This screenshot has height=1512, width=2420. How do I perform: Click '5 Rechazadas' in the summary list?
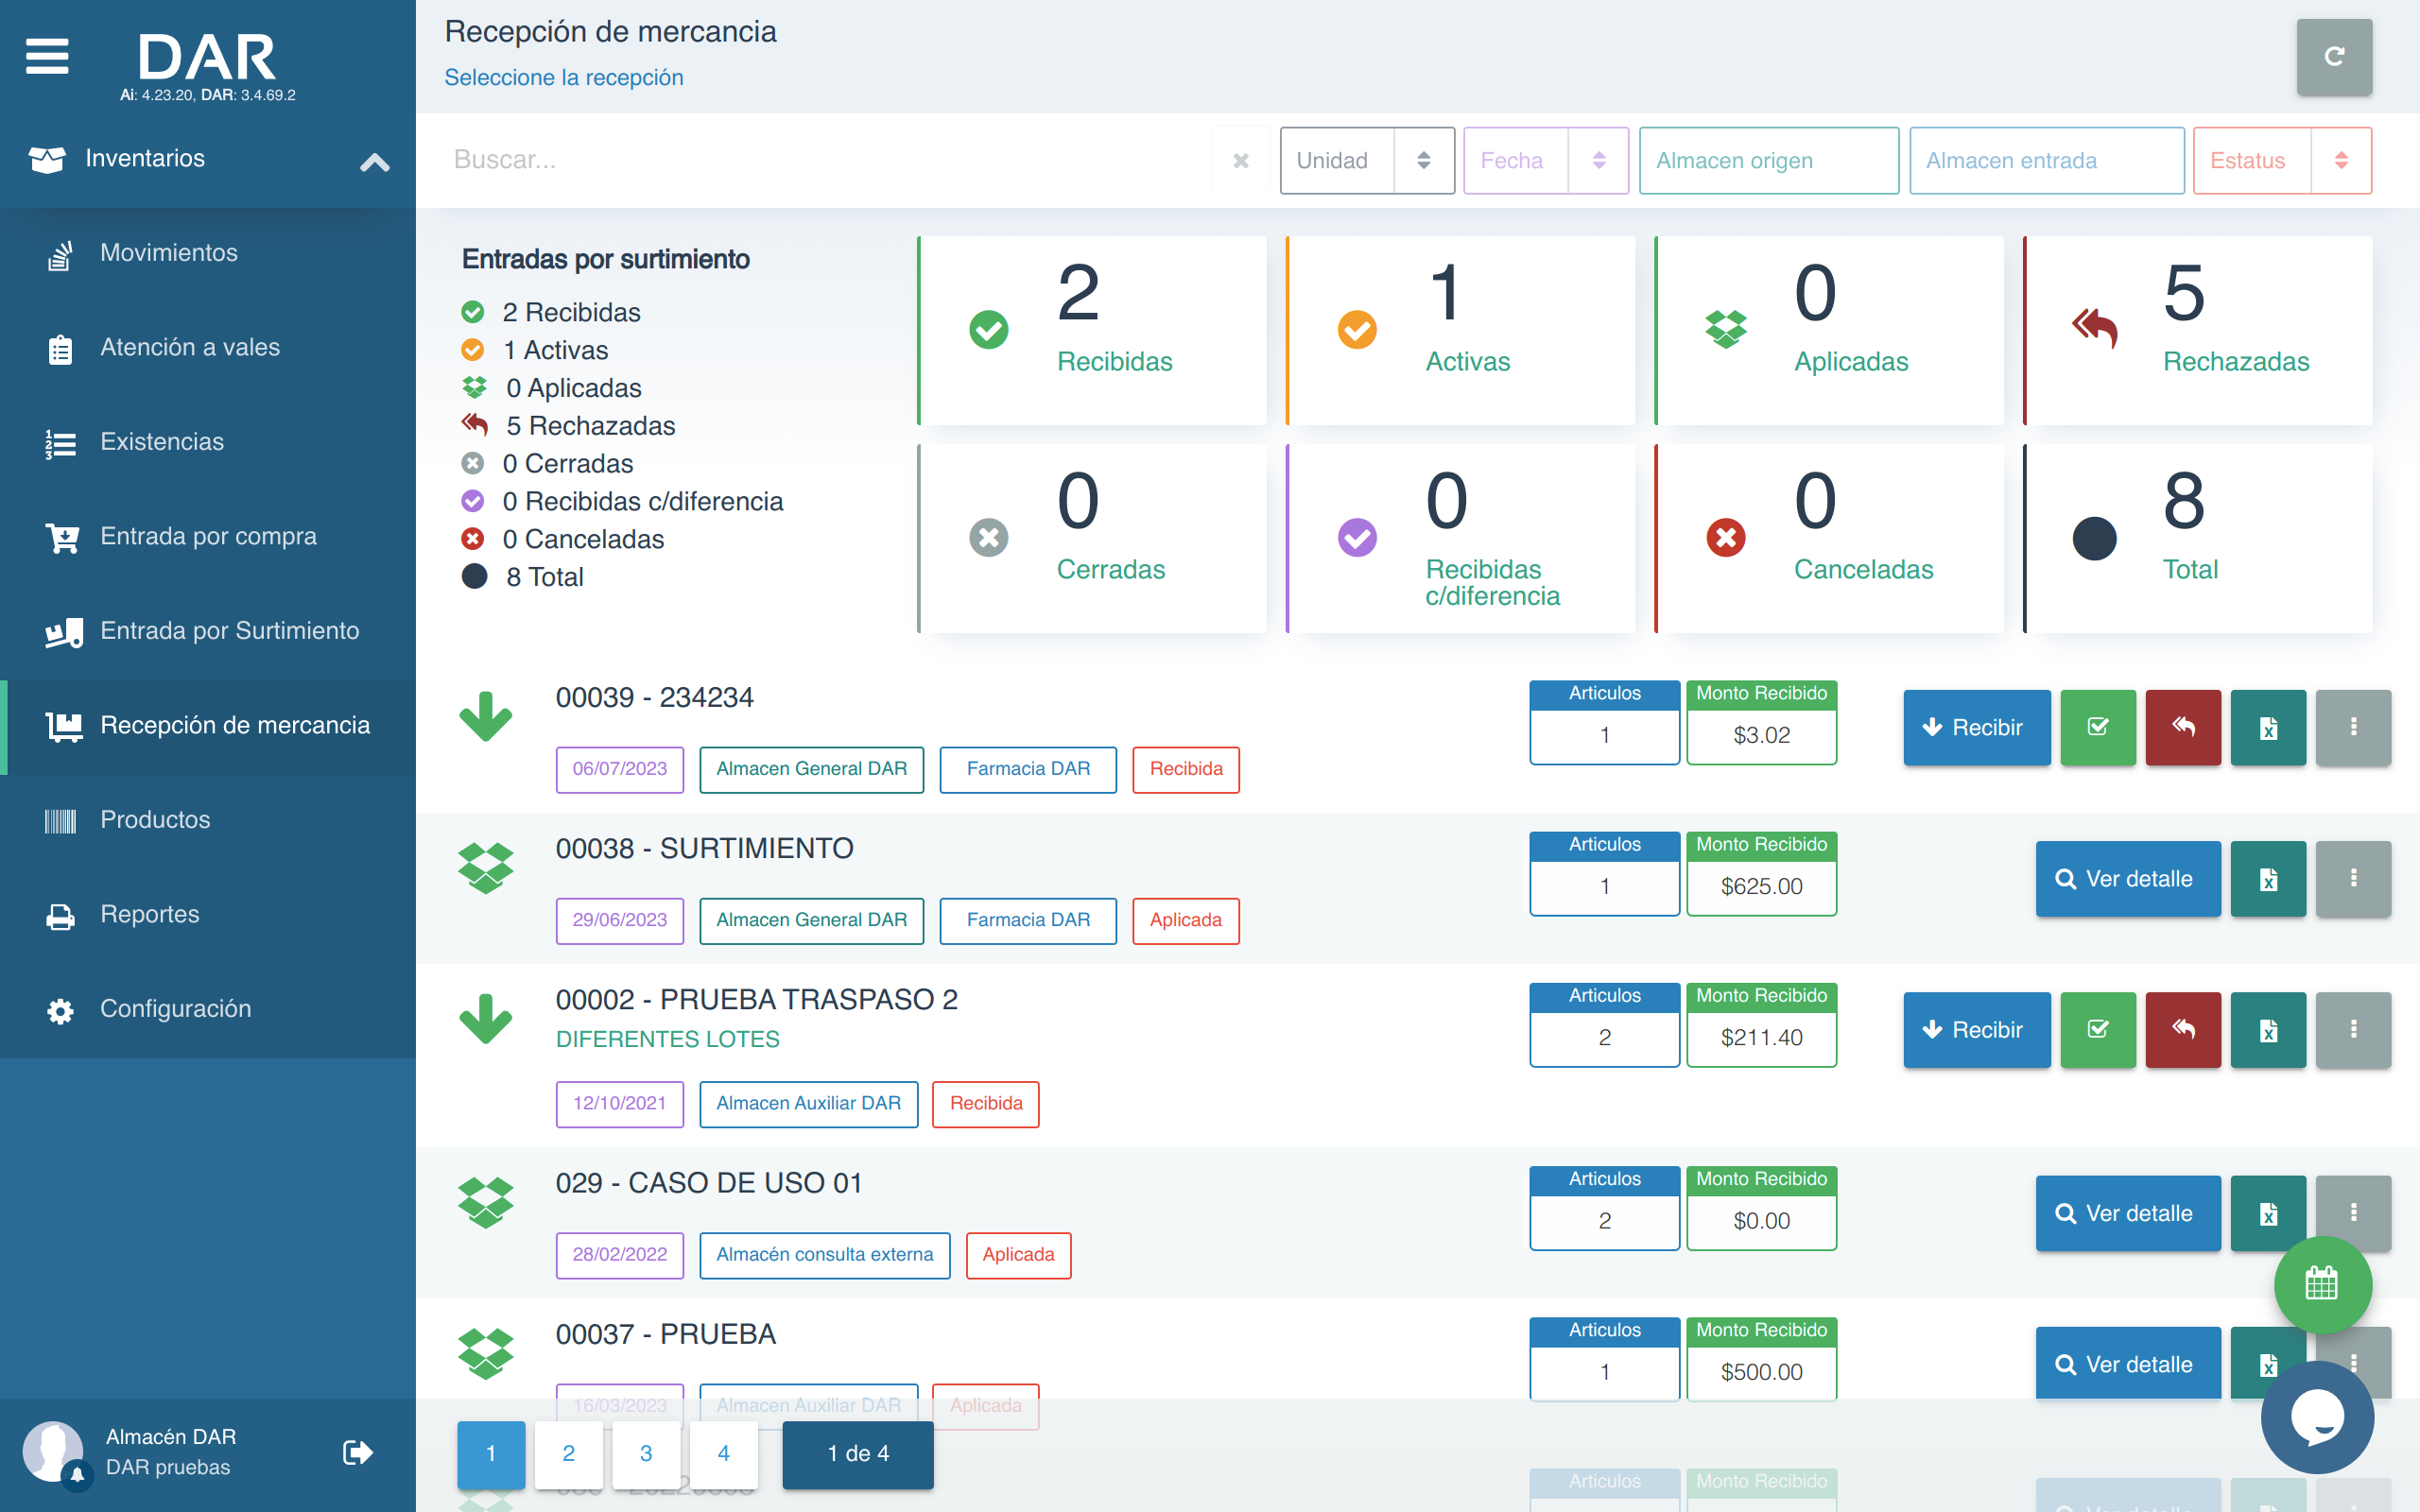pyautogui.click(x=590, y=426)
